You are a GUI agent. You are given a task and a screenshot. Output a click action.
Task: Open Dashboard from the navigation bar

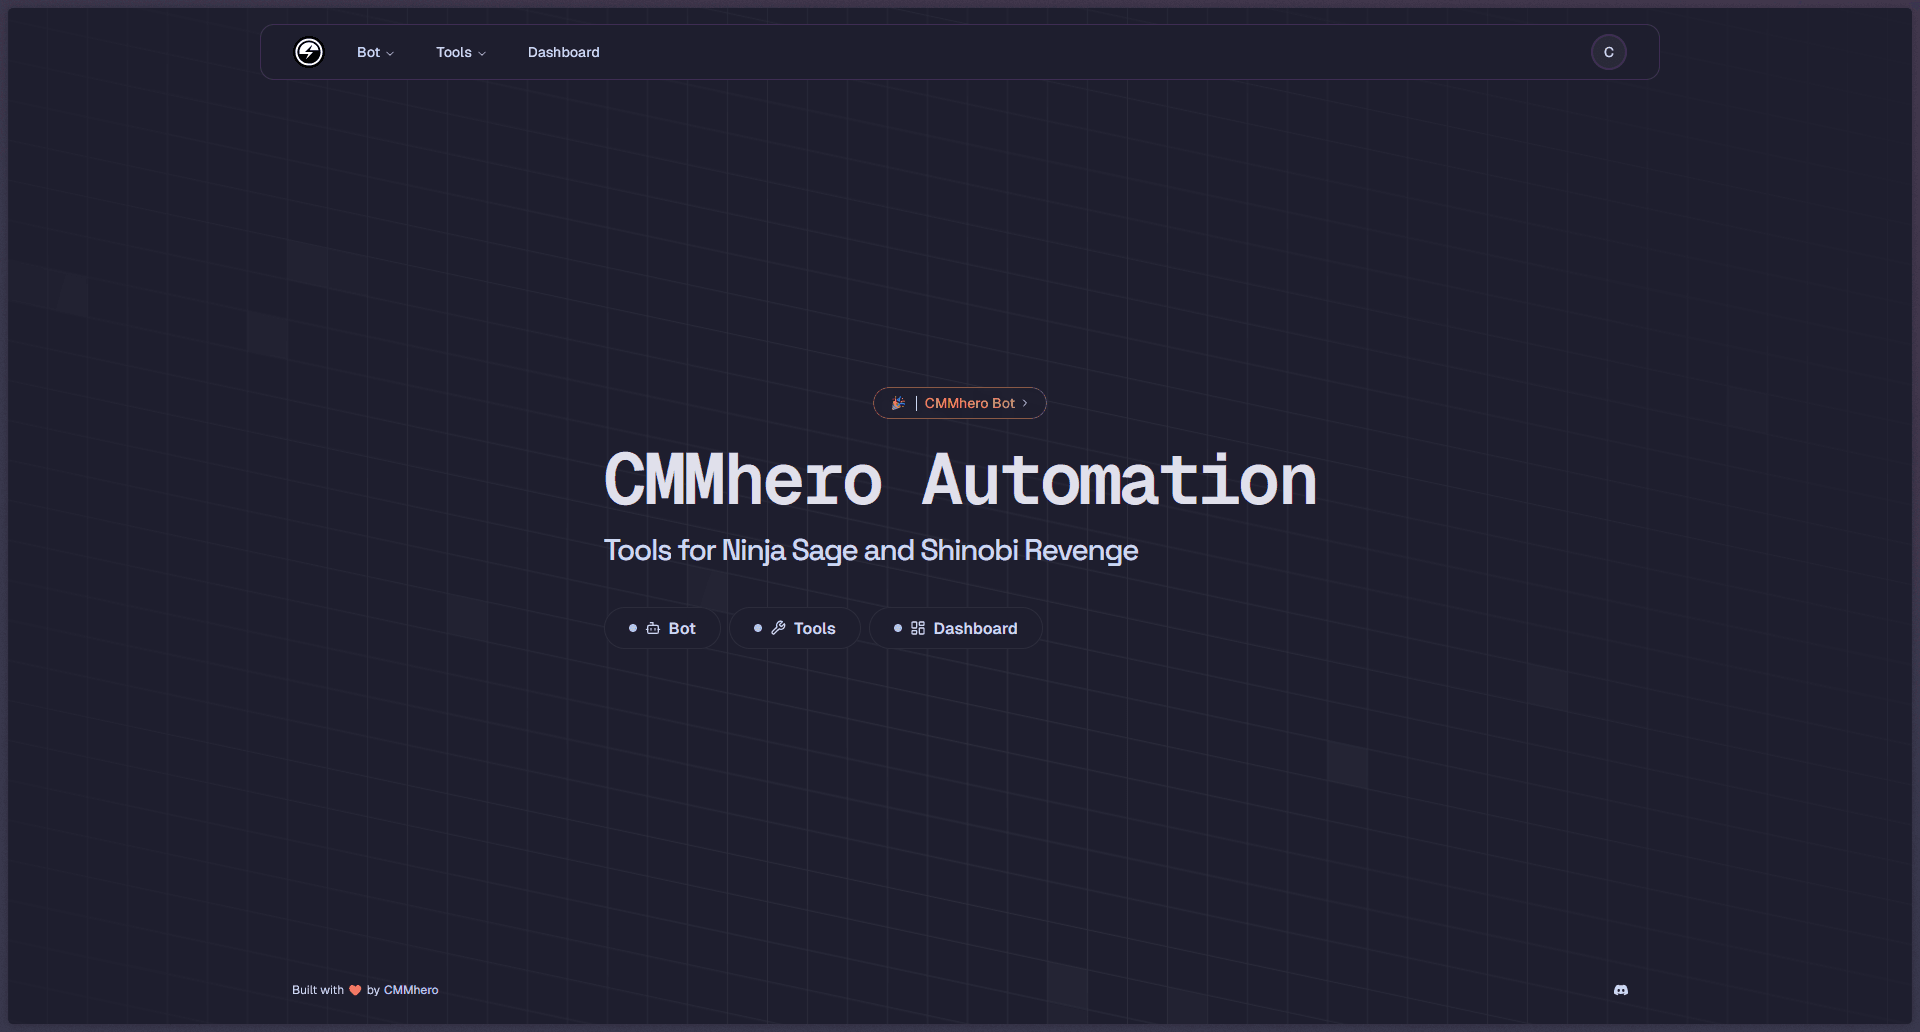click(563, 52)
